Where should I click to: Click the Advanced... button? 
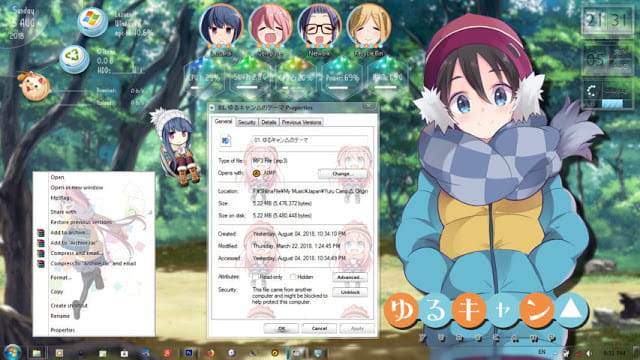point(350,277)
